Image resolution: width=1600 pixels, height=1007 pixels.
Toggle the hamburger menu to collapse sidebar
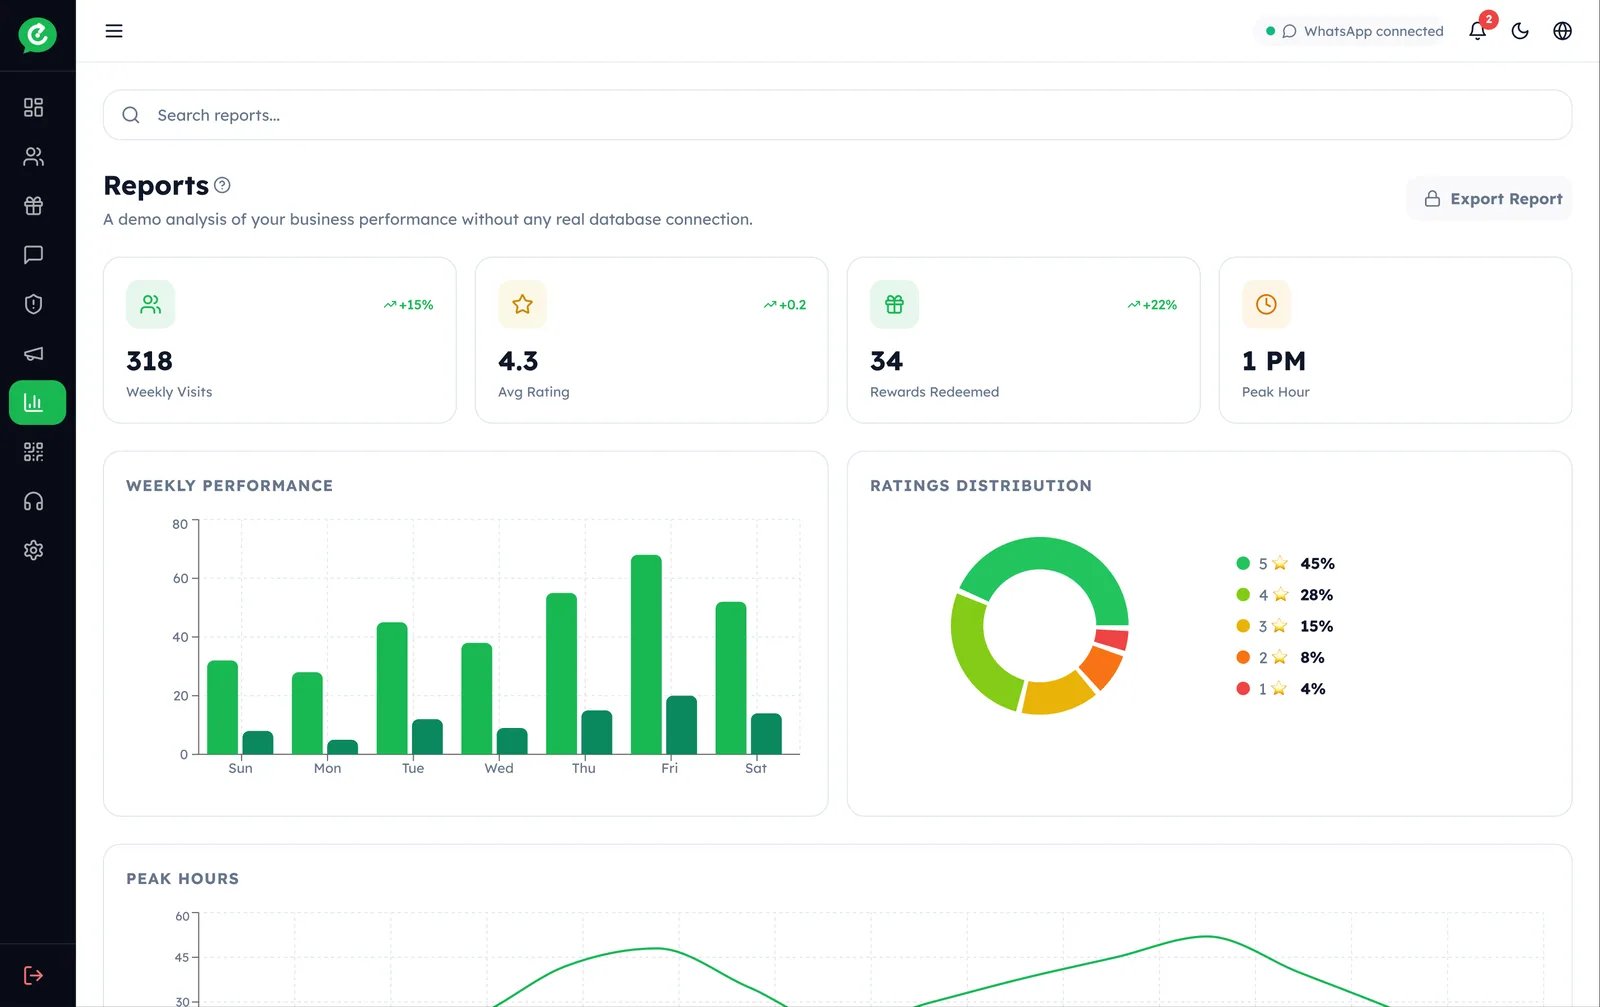tap(114, 31)
